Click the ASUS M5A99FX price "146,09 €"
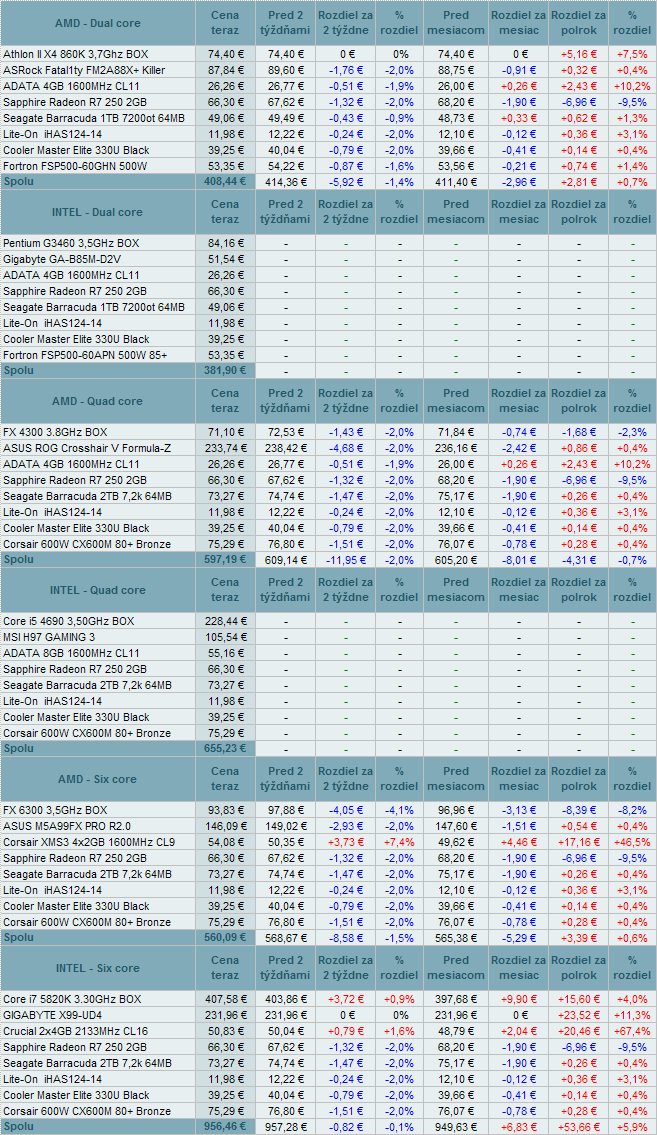Viewport: 657px width, 1135px height. point(227,826)
